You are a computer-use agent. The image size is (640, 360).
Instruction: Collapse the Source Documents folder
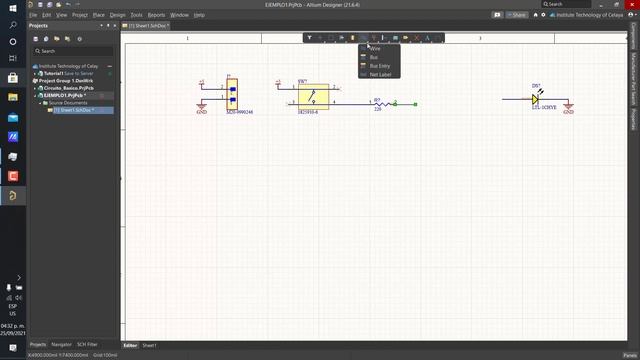[40, 103]
